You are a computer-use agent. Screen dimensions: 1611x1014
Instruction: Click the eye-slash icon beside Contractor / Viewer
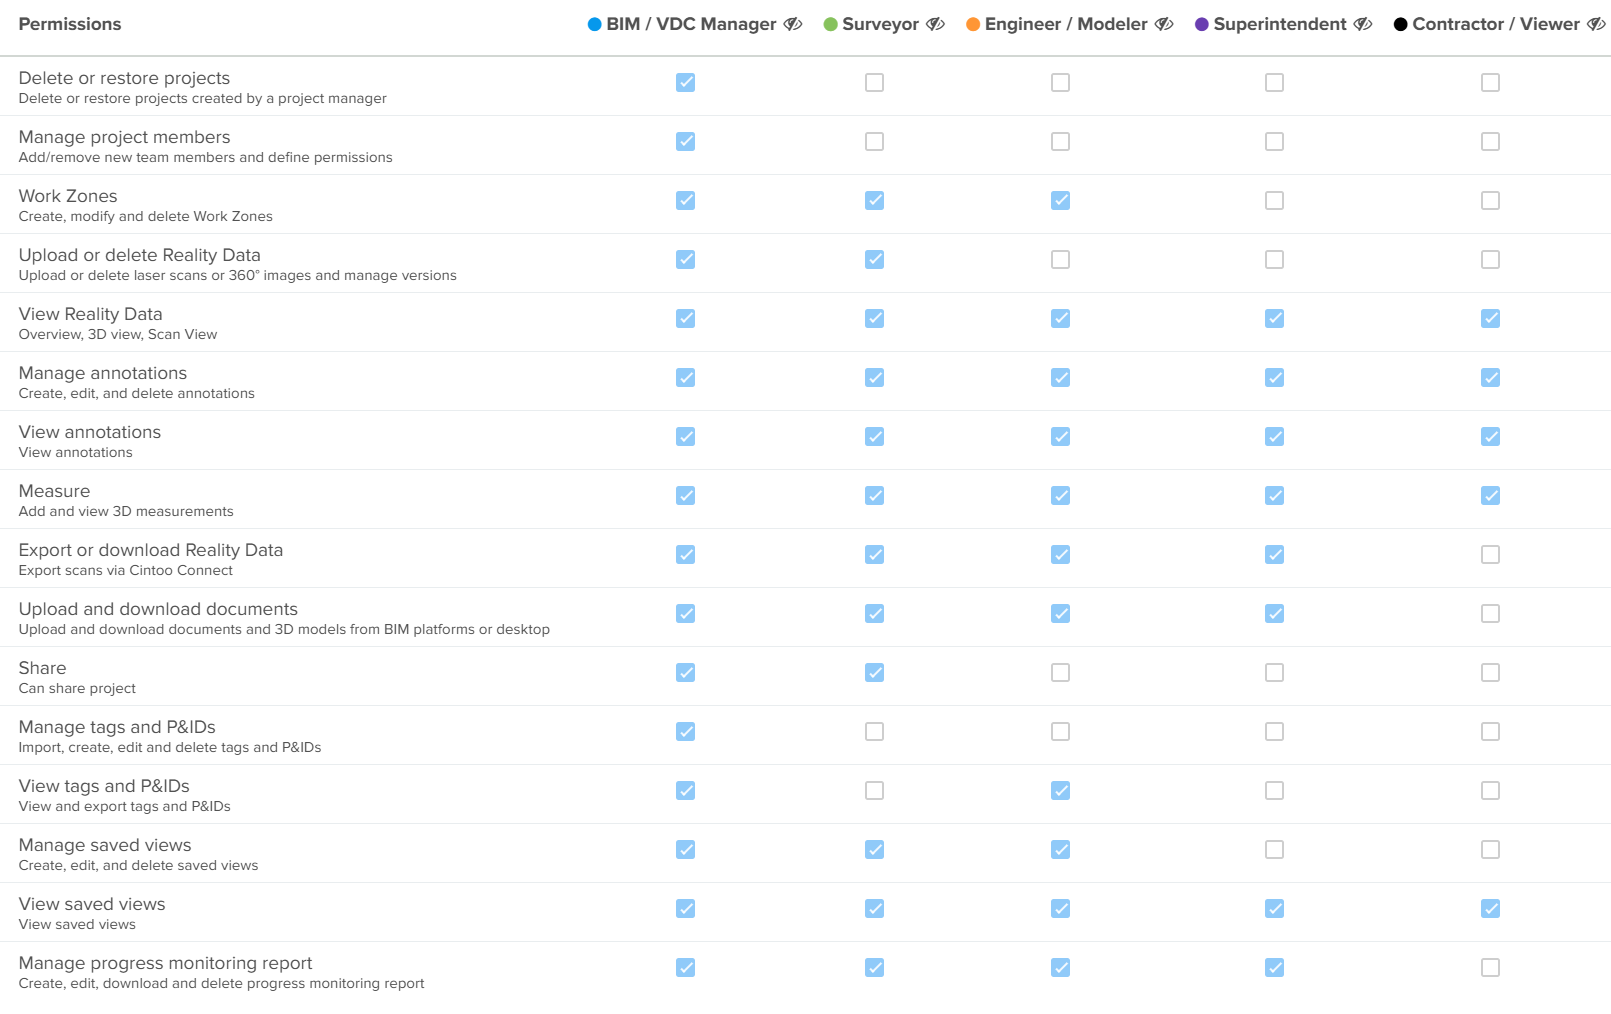pos(1596,24)
